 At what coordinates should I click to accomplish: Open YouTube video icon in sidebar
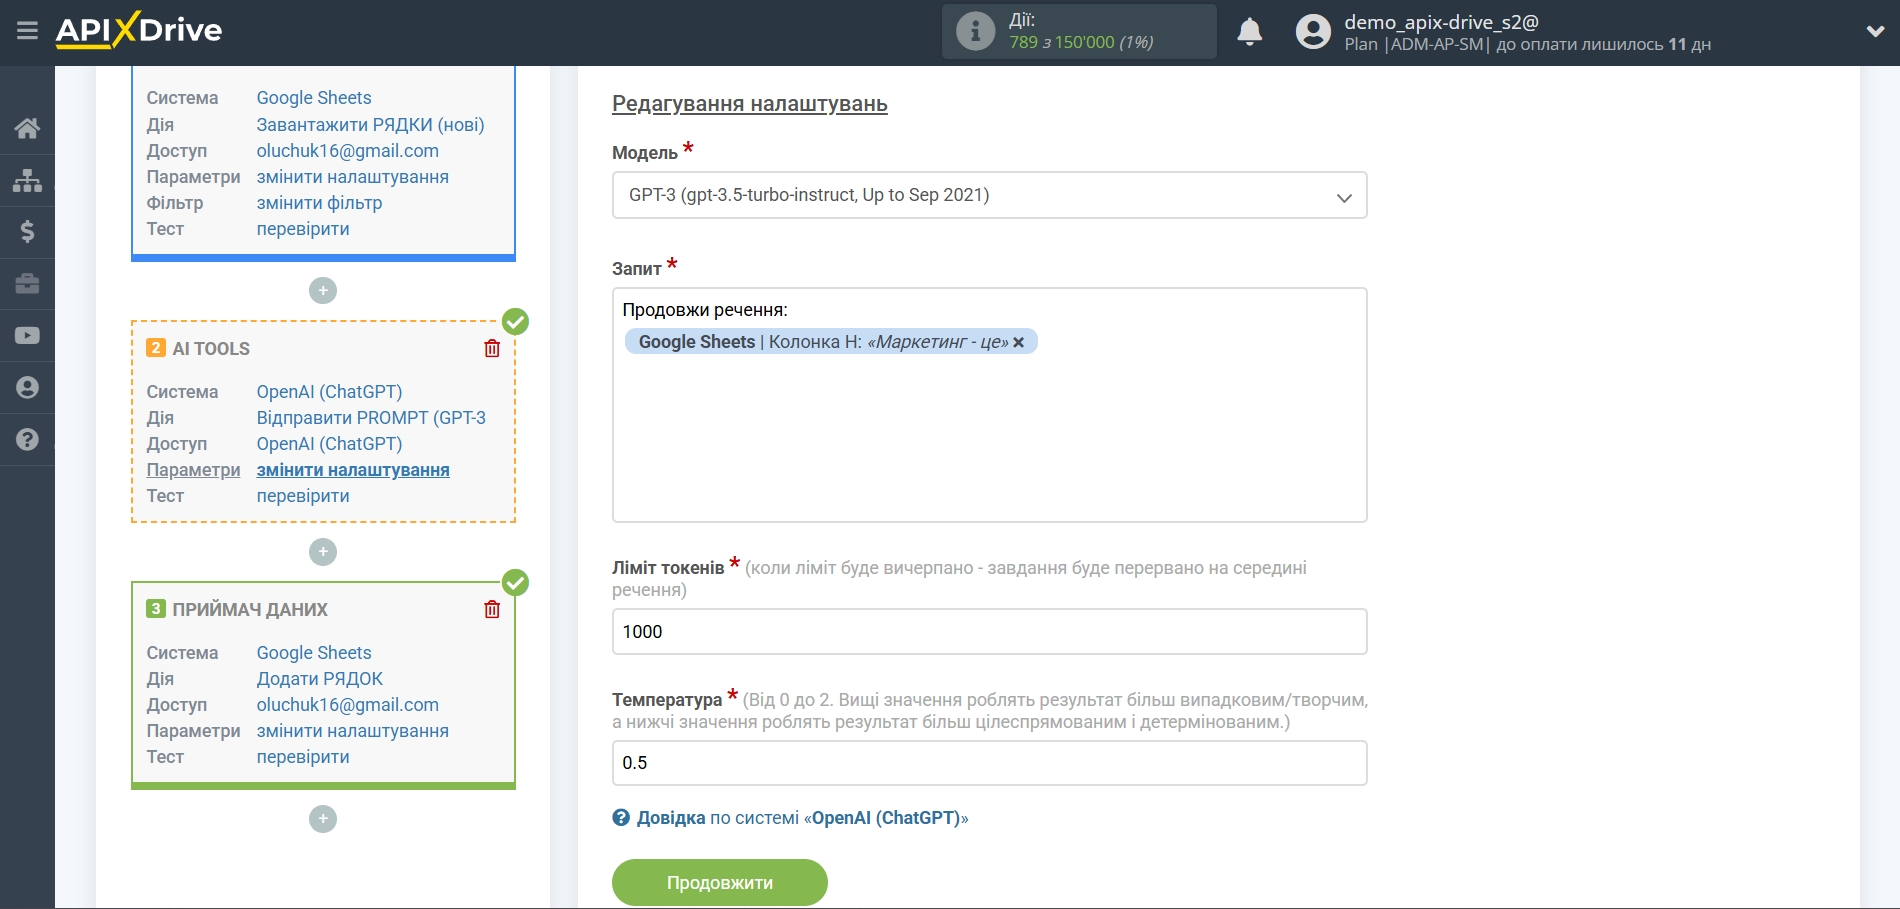click(x=27, y=336)
